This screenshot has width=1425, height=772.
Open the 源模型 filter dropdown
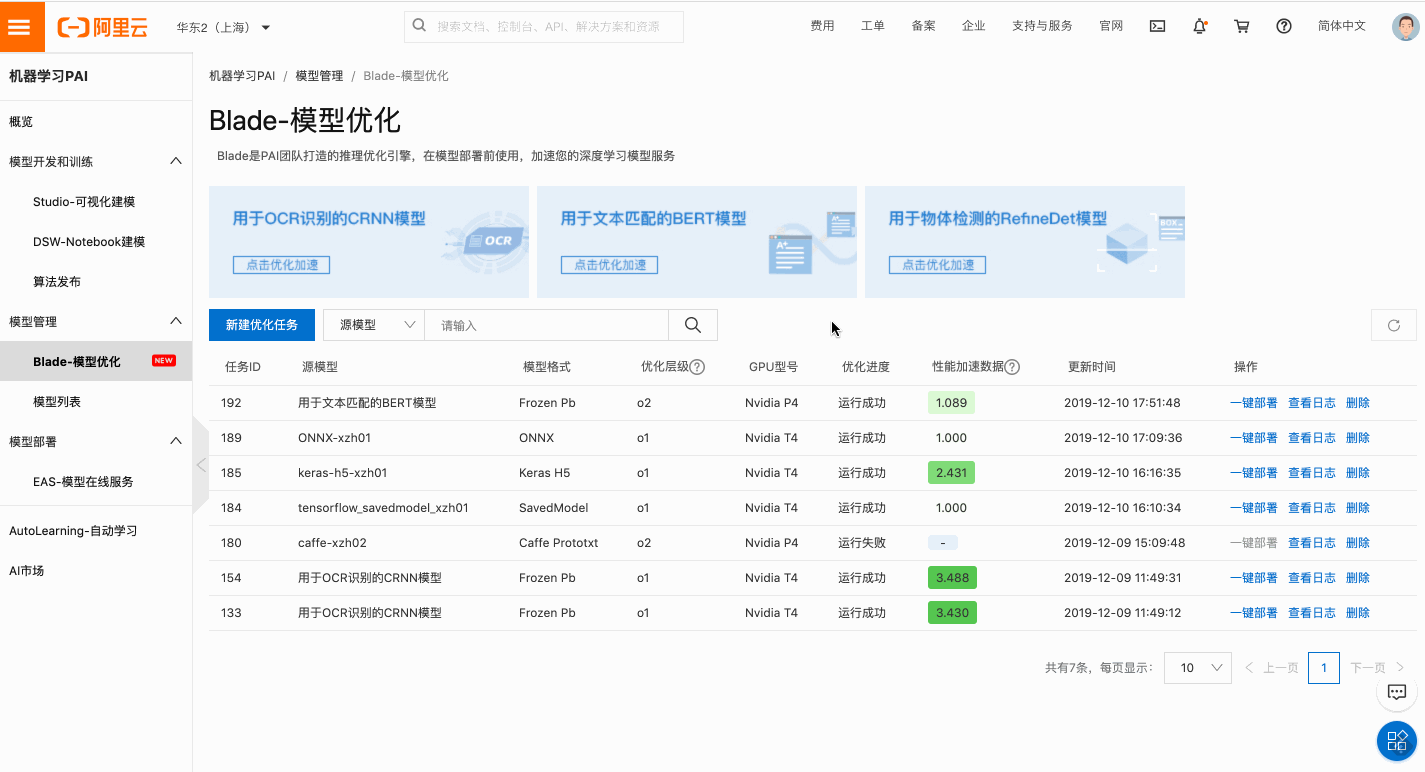[374, 325]
